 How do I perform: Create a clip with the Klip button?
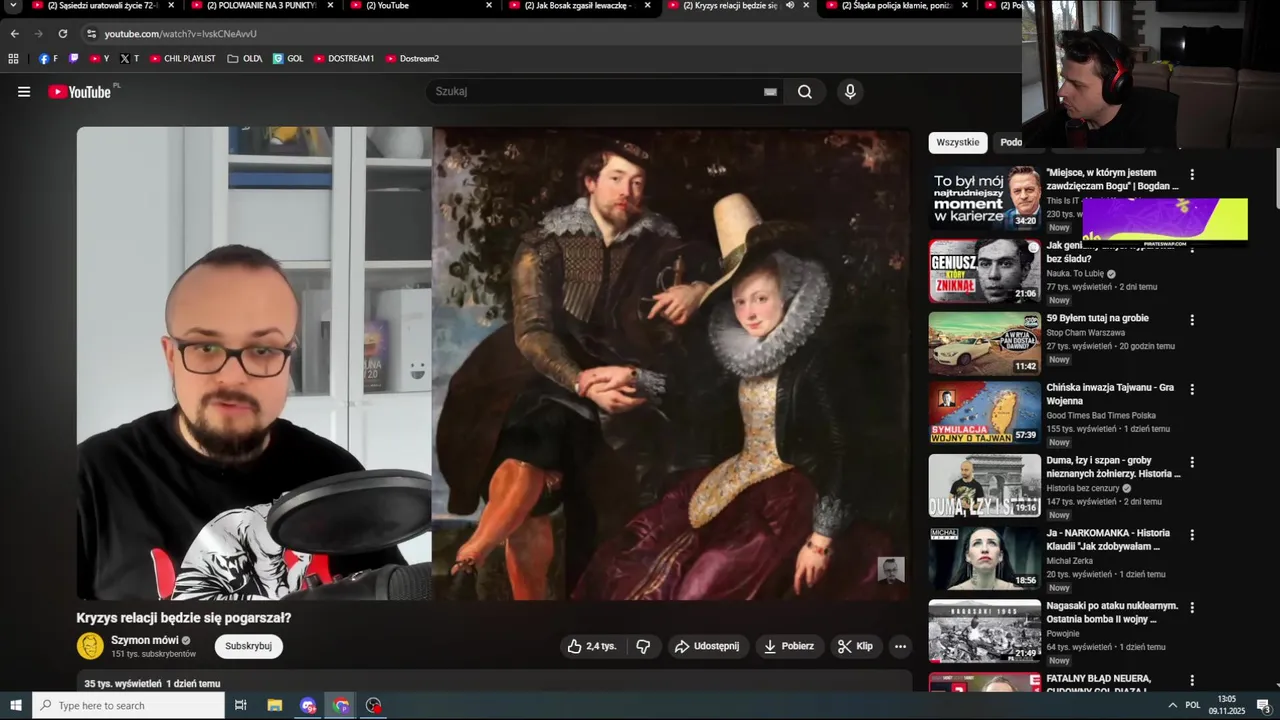click(x=855, y=646)
